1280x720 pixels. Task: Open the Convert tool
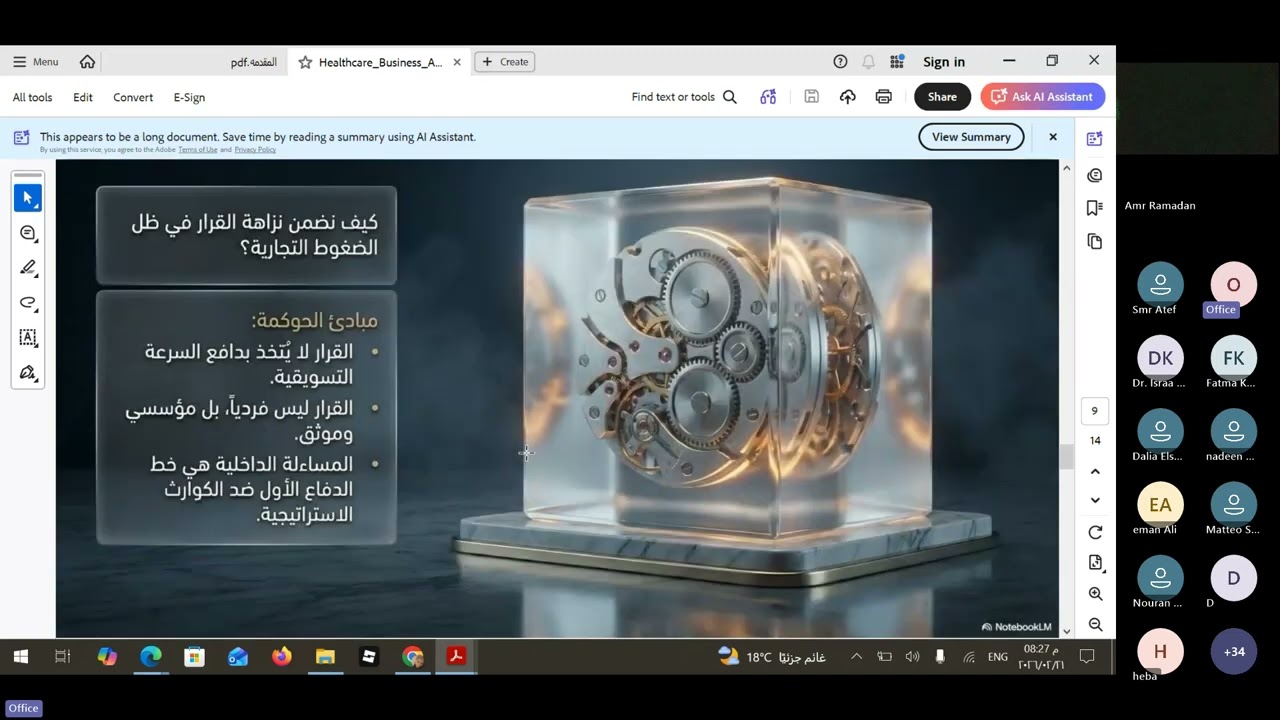pos(133,97)
